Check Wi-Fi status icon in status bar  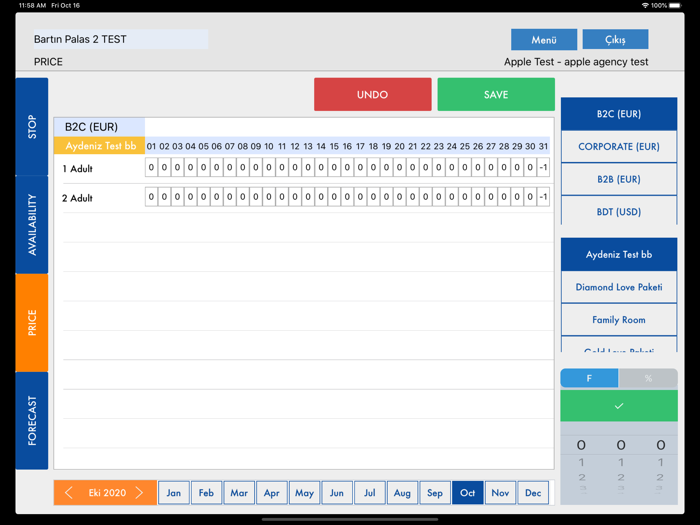(645, 5)
